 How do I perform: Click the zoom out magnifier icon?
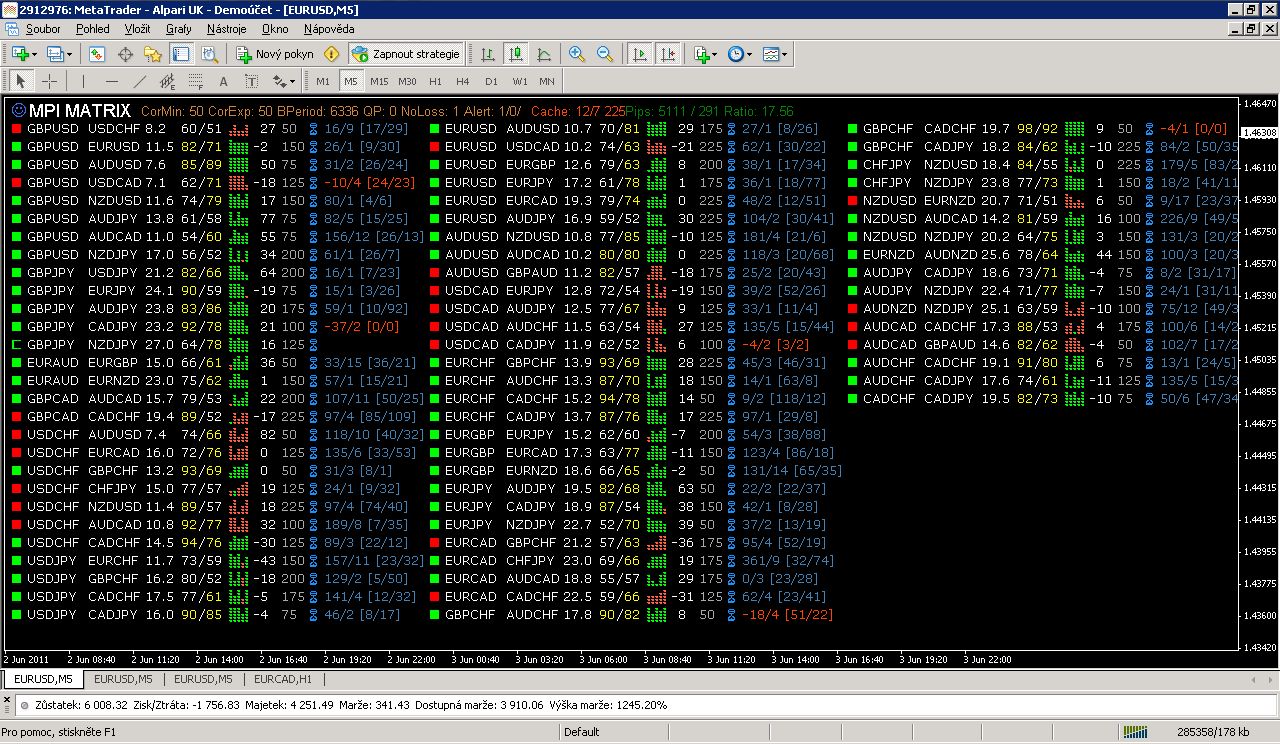pyautogui.click(x=605, y=54)
